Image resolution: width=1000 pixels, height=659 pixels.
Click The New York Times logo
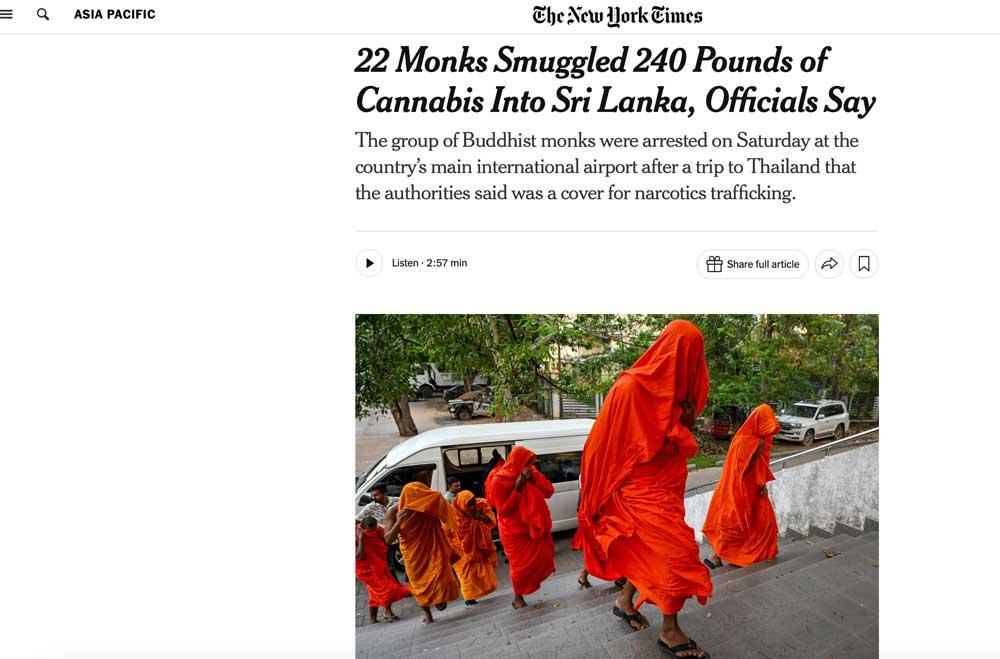coord(617,15)
